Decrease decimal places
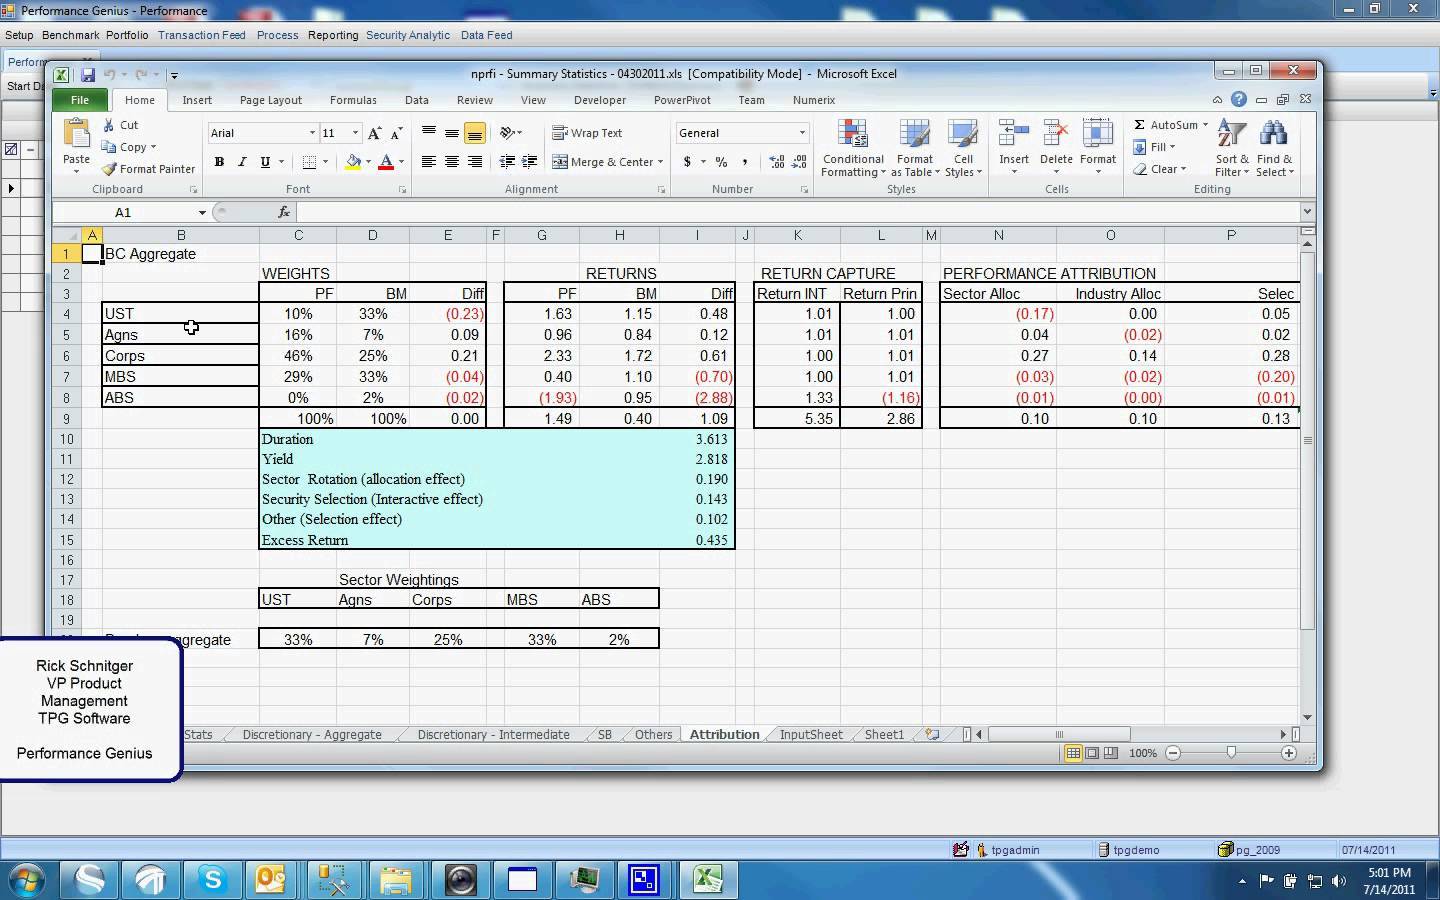The image size is (1440, 900). point(800,162)
